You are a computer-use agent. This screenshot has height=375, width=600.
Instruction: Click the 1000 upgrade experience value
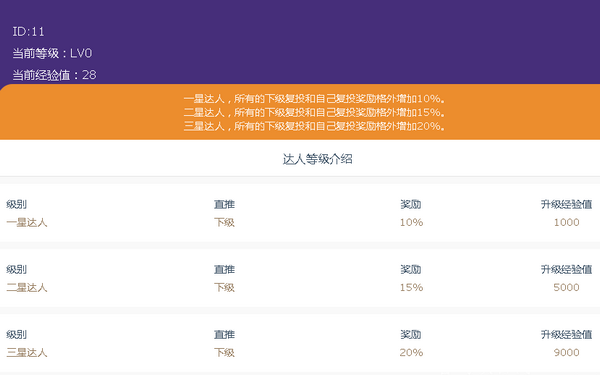(x=566, y=222)
